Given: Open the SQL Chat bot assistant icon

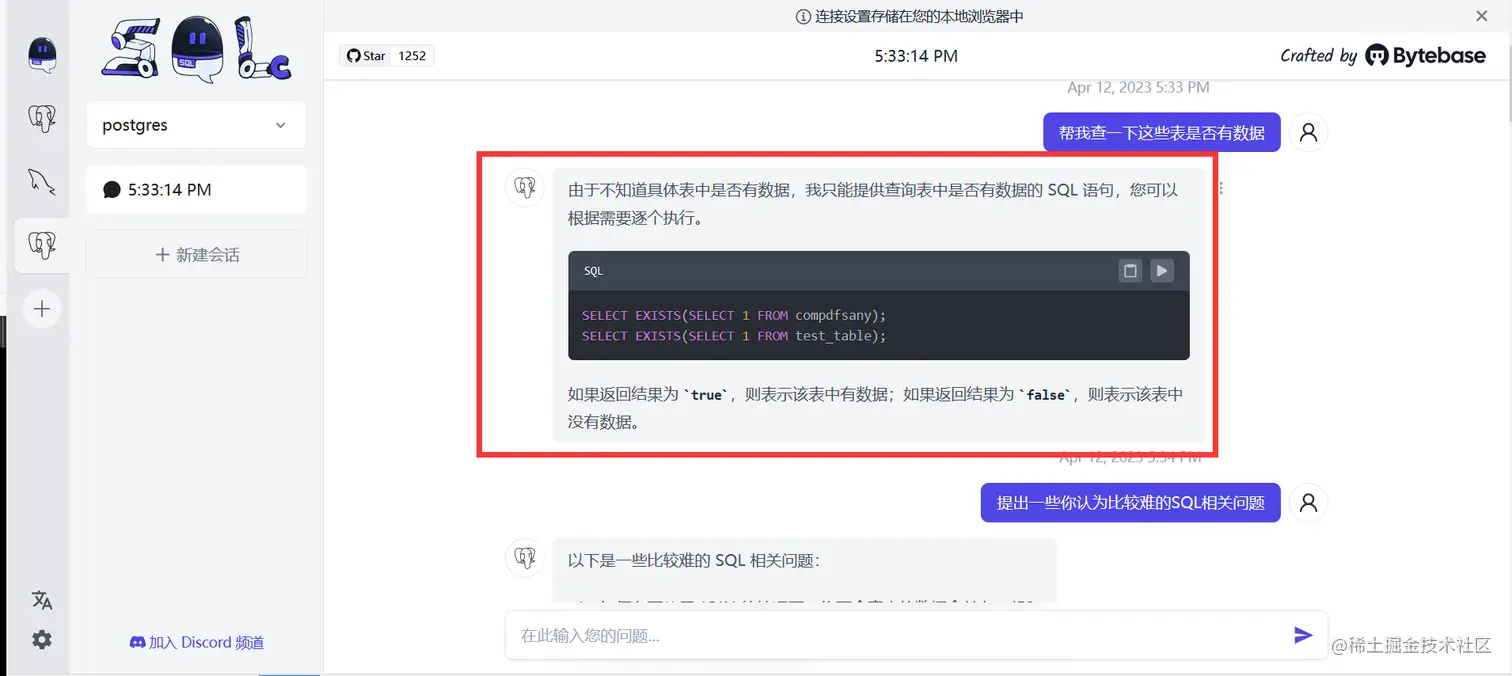Looking at the screenshot, I should [42, 54].
